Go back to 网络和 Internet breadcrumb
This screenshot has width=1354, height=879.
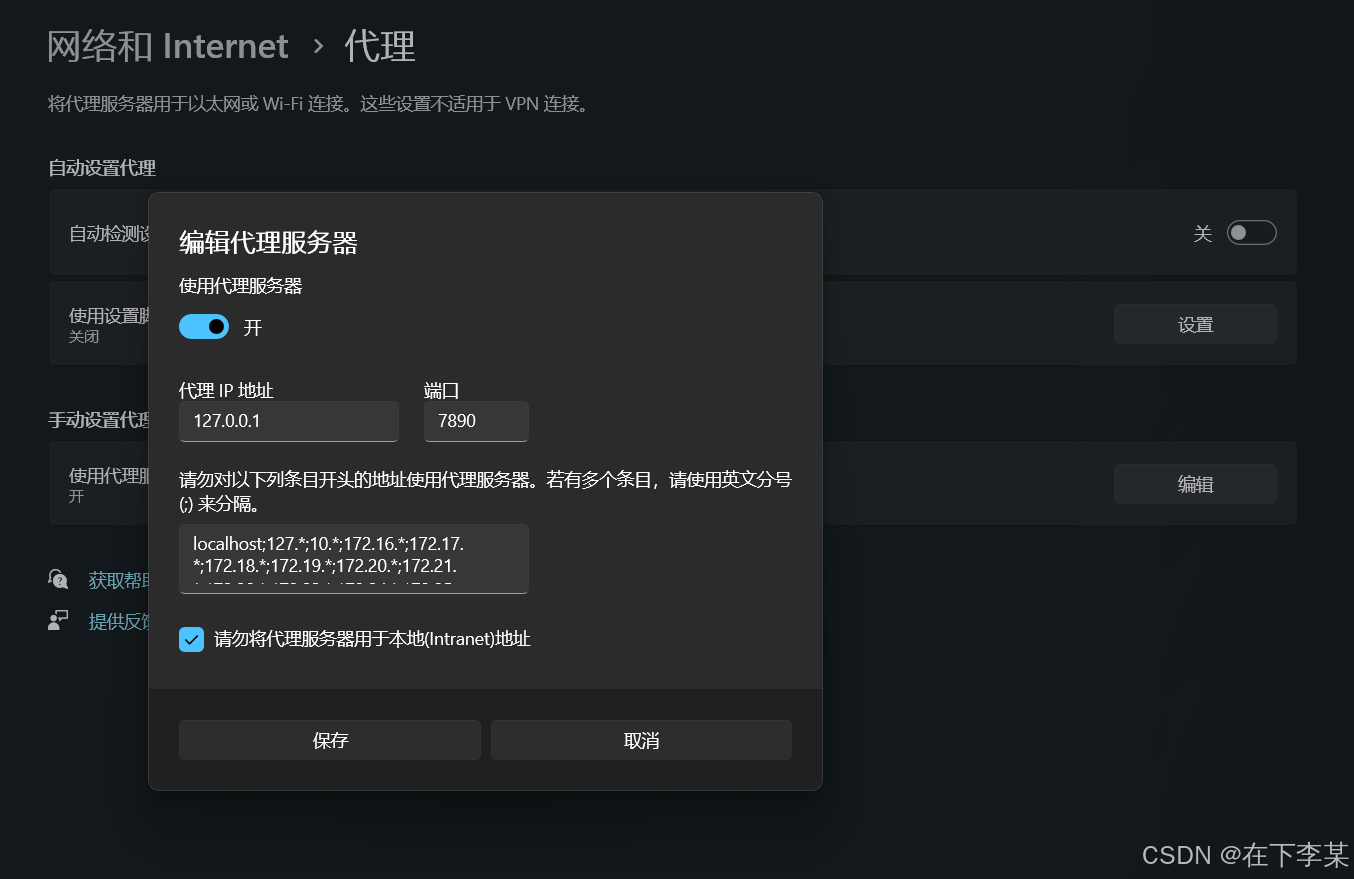[168, 46]
